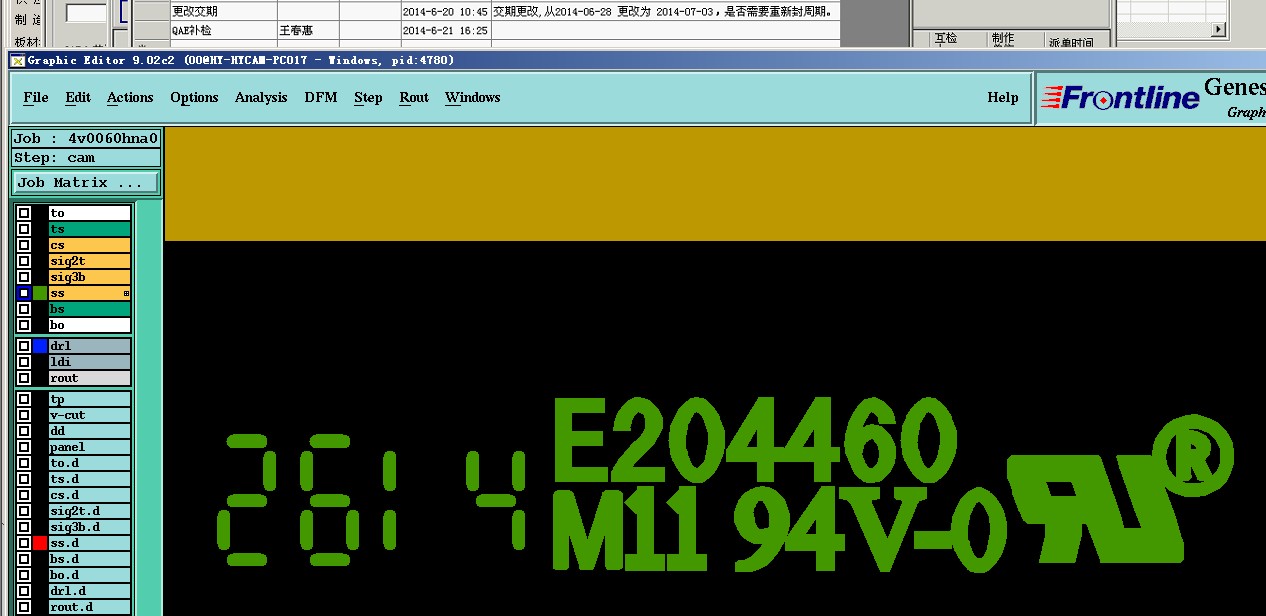Open the File menu
This screenshot has width=1266, height=616.
[36, 97]
